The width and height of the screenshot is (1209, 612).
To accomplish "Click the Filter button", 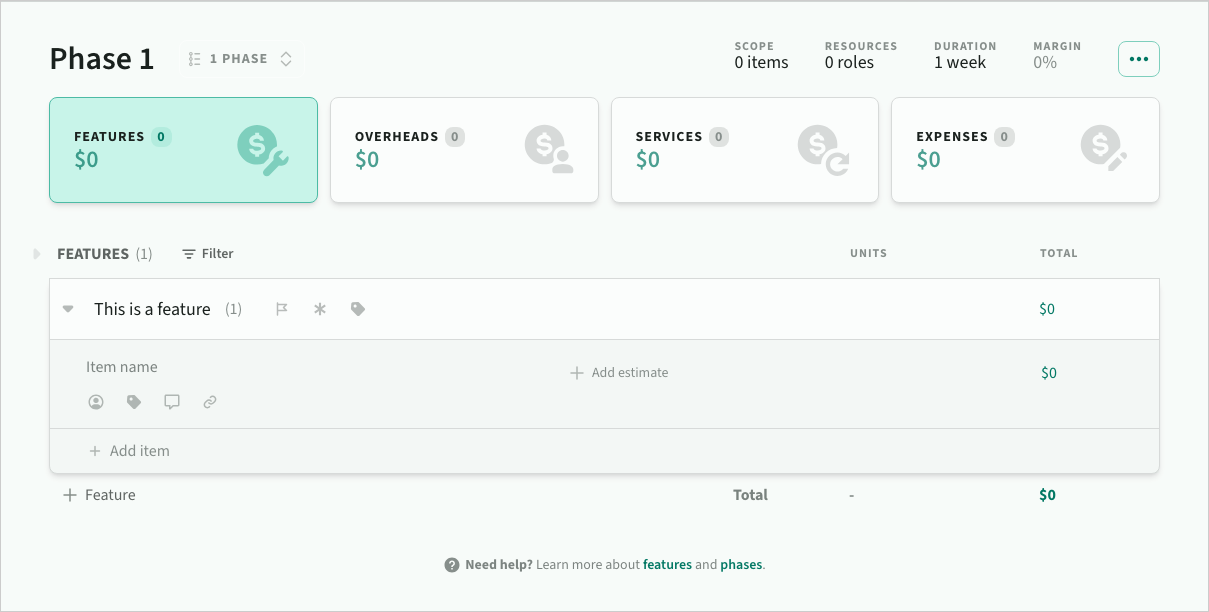I will [208, 254].
